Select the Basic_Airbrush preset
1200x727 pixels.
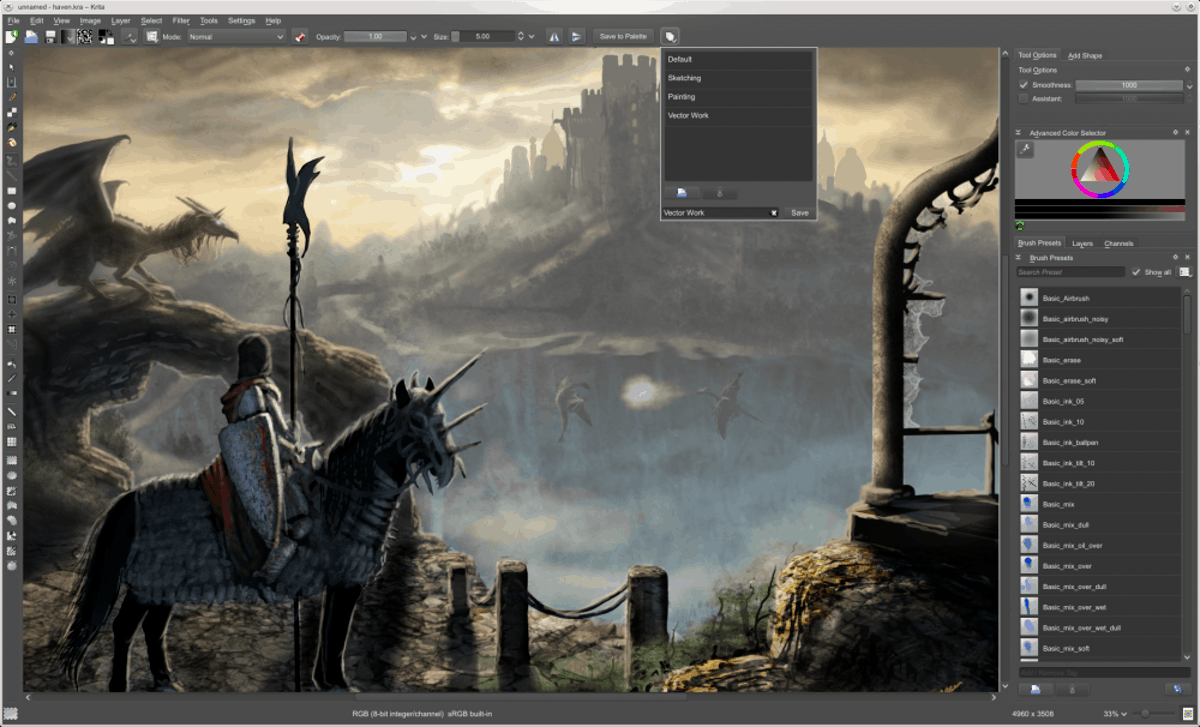click(x=1100, y=298)
